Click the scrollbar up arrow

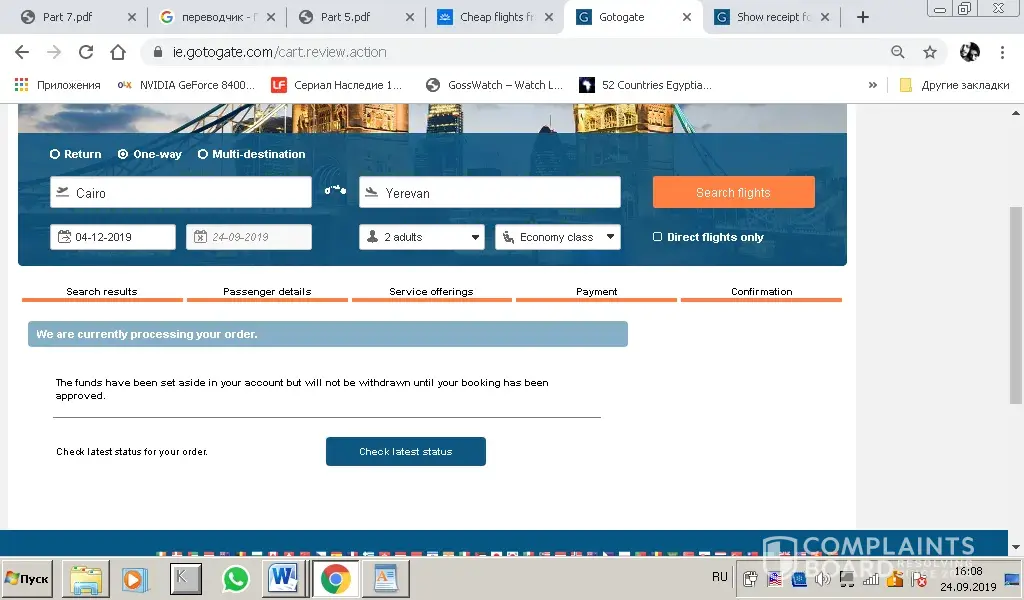1016,113
